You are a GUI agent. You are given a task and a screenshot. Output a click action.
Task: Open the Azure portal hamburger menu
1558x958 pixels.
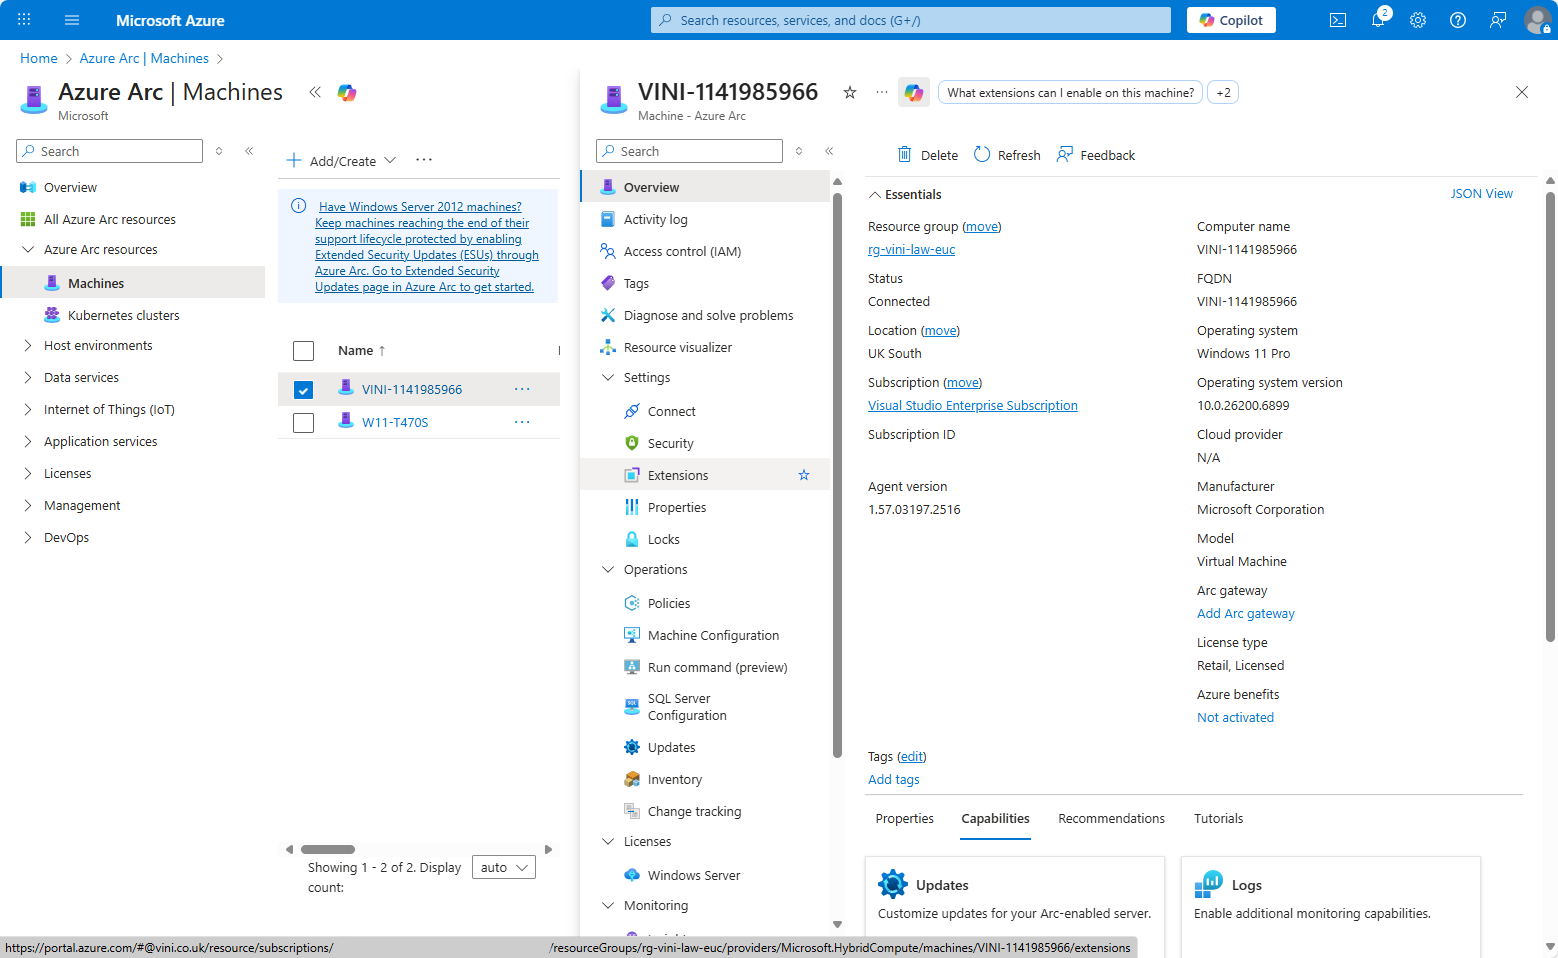tap(72, 20)
